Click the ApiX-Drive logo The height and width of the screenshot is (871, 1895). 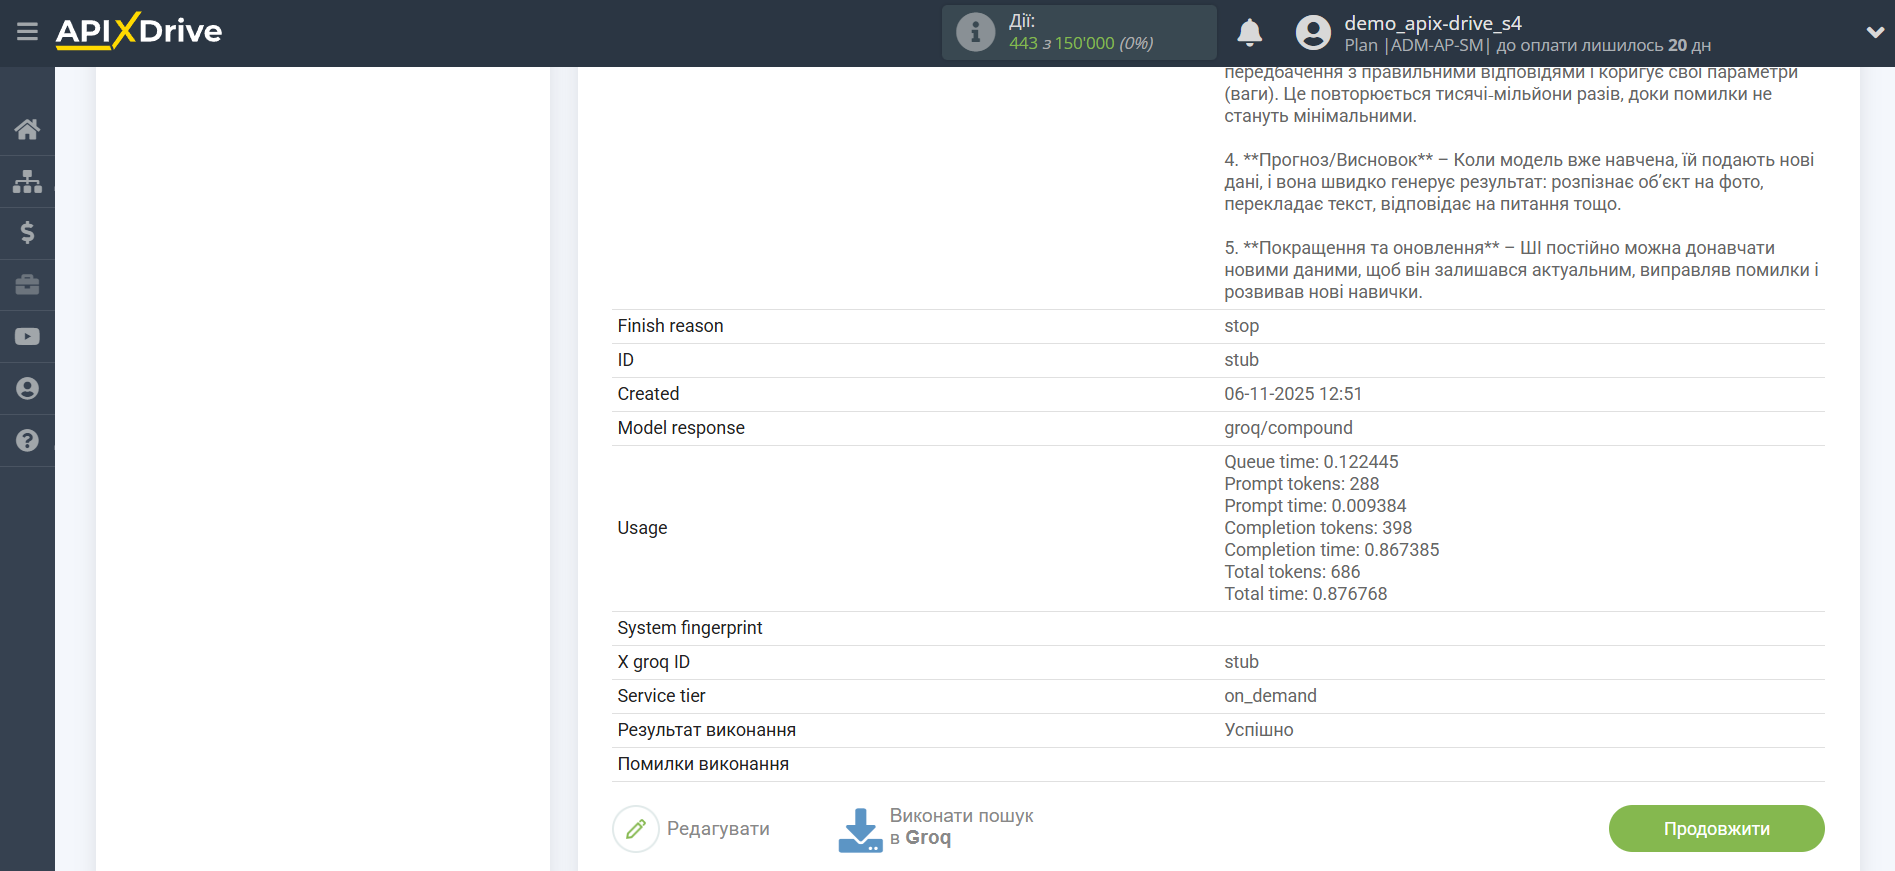tap(139, 31)
